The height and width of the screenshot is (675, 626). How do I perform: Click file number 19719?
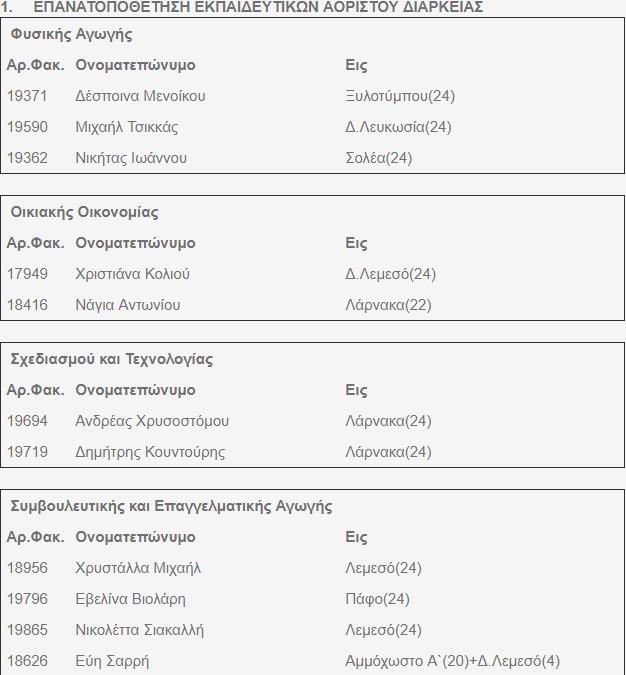[x=27, y=452]
